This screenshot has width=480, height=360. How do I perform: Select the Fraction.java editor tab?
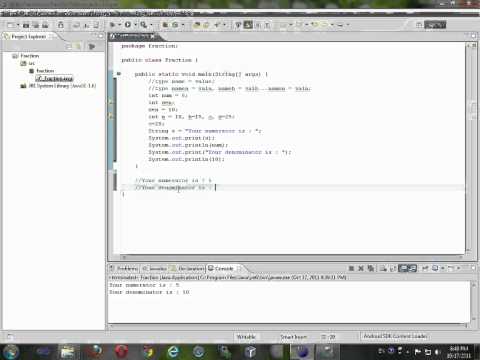tap(132, 36)
